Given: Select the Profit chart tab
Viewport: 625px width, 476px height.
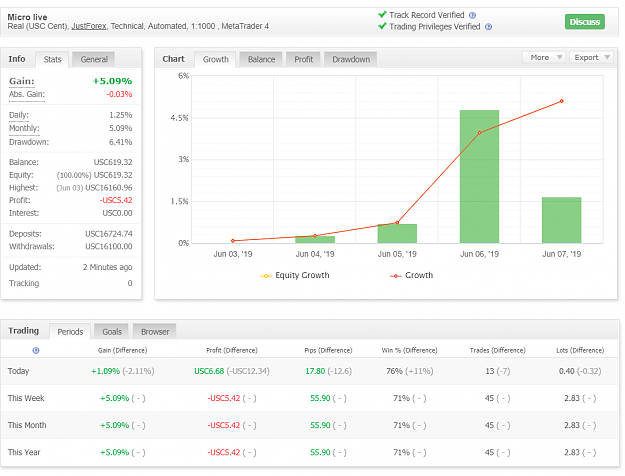Looking at the screenshot, I should 304,59.
